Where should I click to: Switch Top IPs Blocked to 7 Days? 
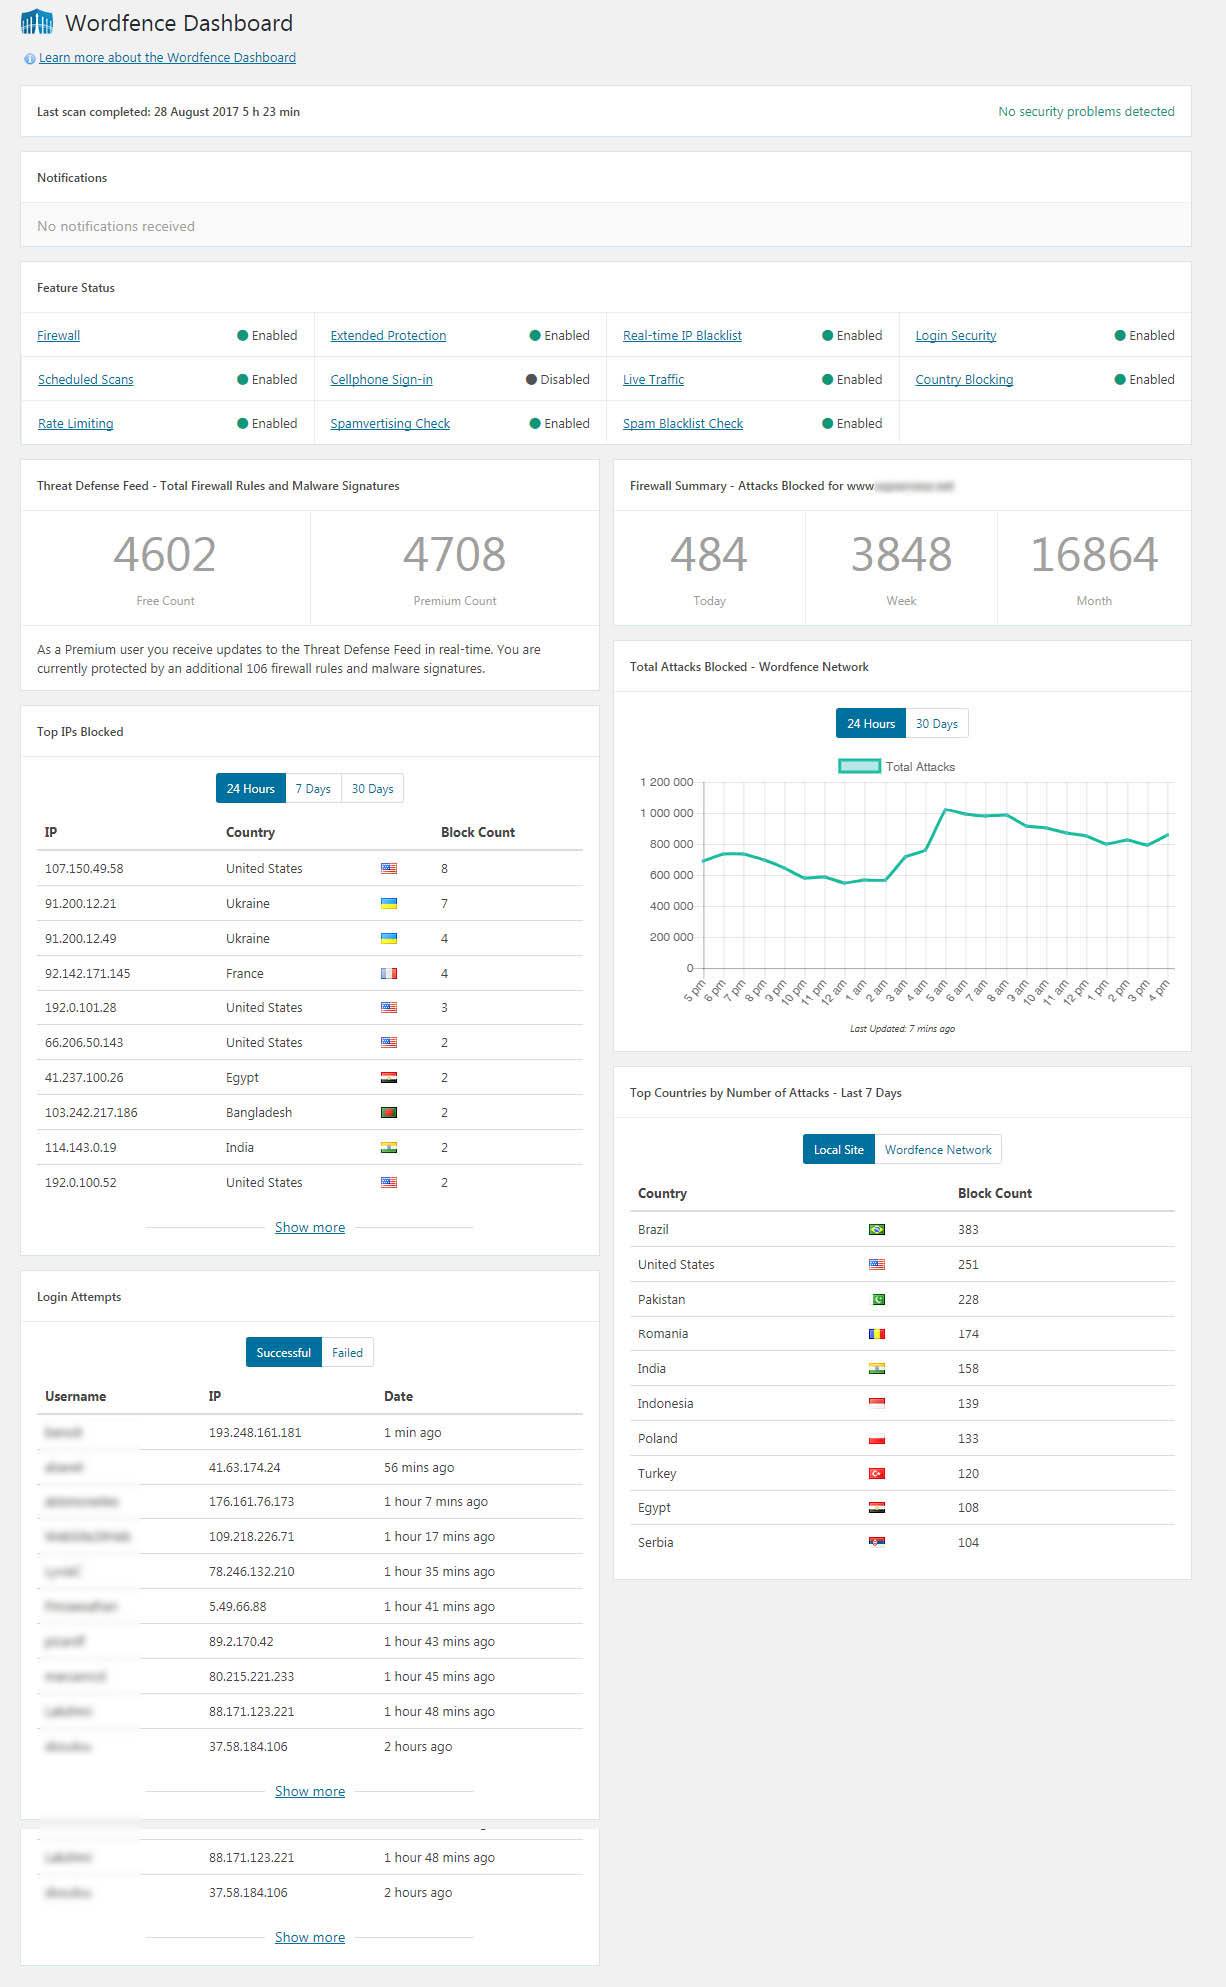click(x=313, y=789)
